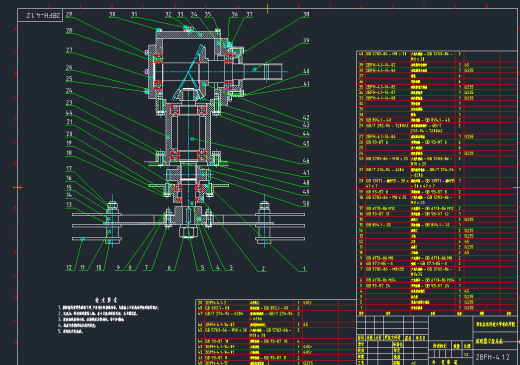Select callout number 32 above the gearbox
520x365 pixels.
(x=168, y=15)
